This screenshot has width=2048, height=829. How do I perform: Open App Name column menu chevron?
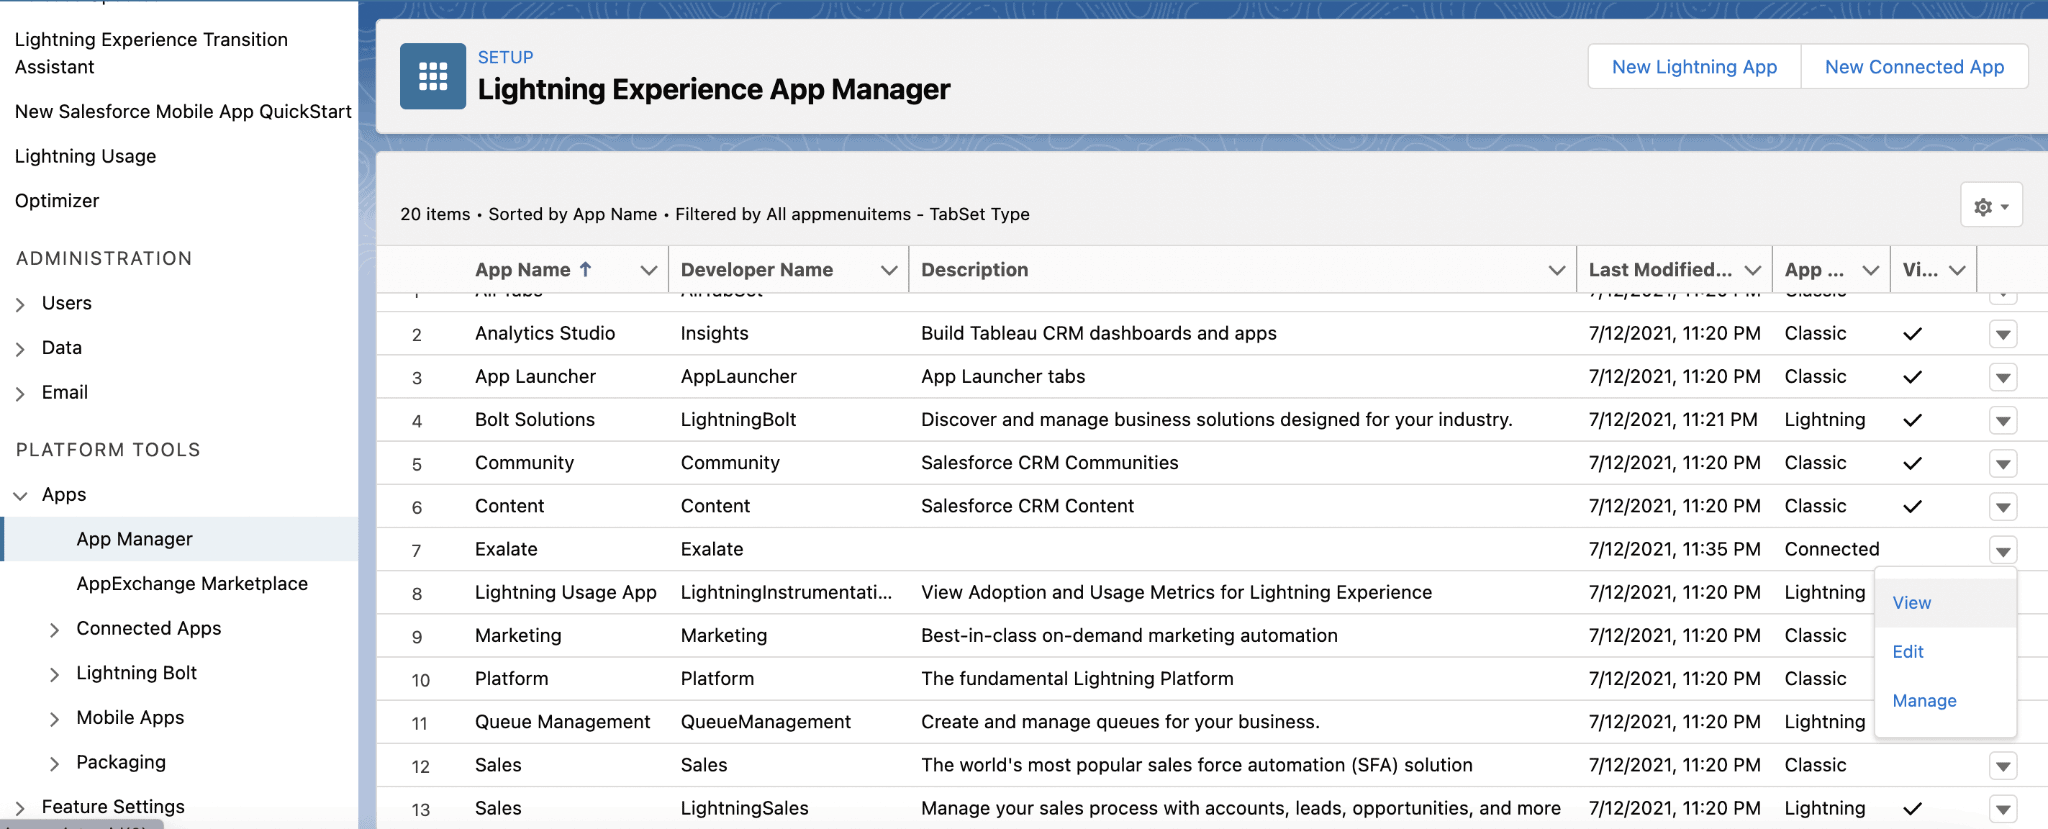tap(649, 270)
